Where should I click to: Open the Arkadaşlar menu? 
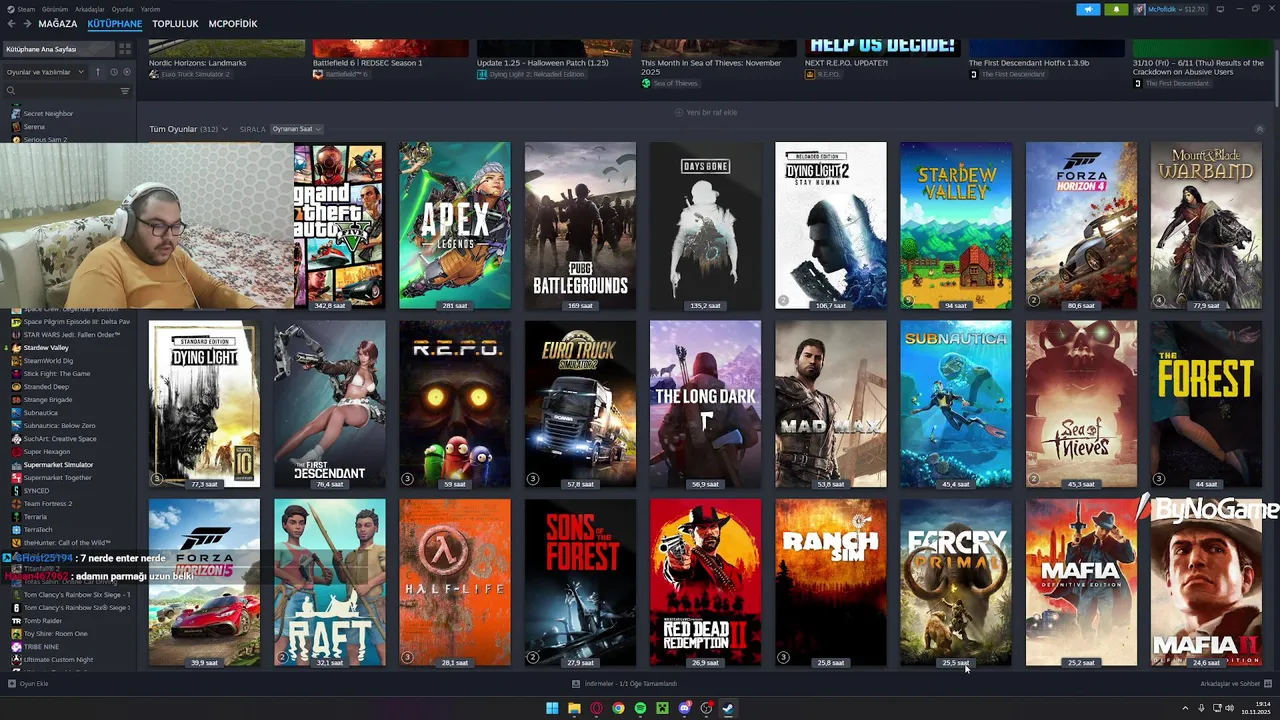coord(90,9)
